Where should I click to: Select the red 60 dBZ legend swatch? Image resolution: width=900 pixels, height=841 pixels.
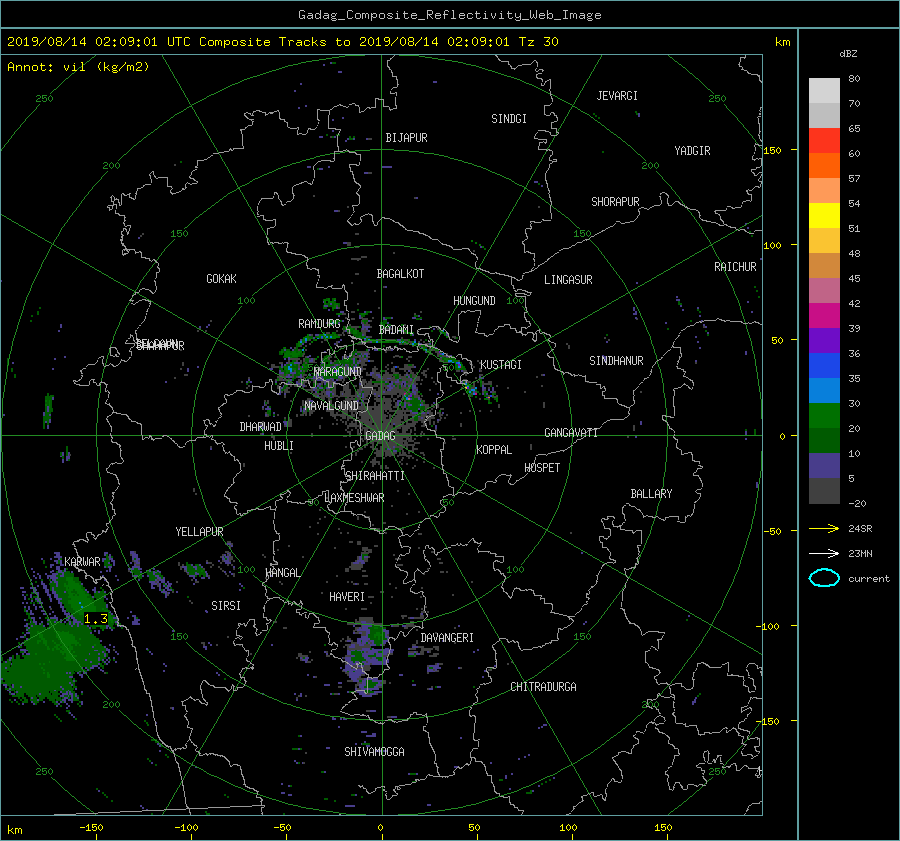824,141
